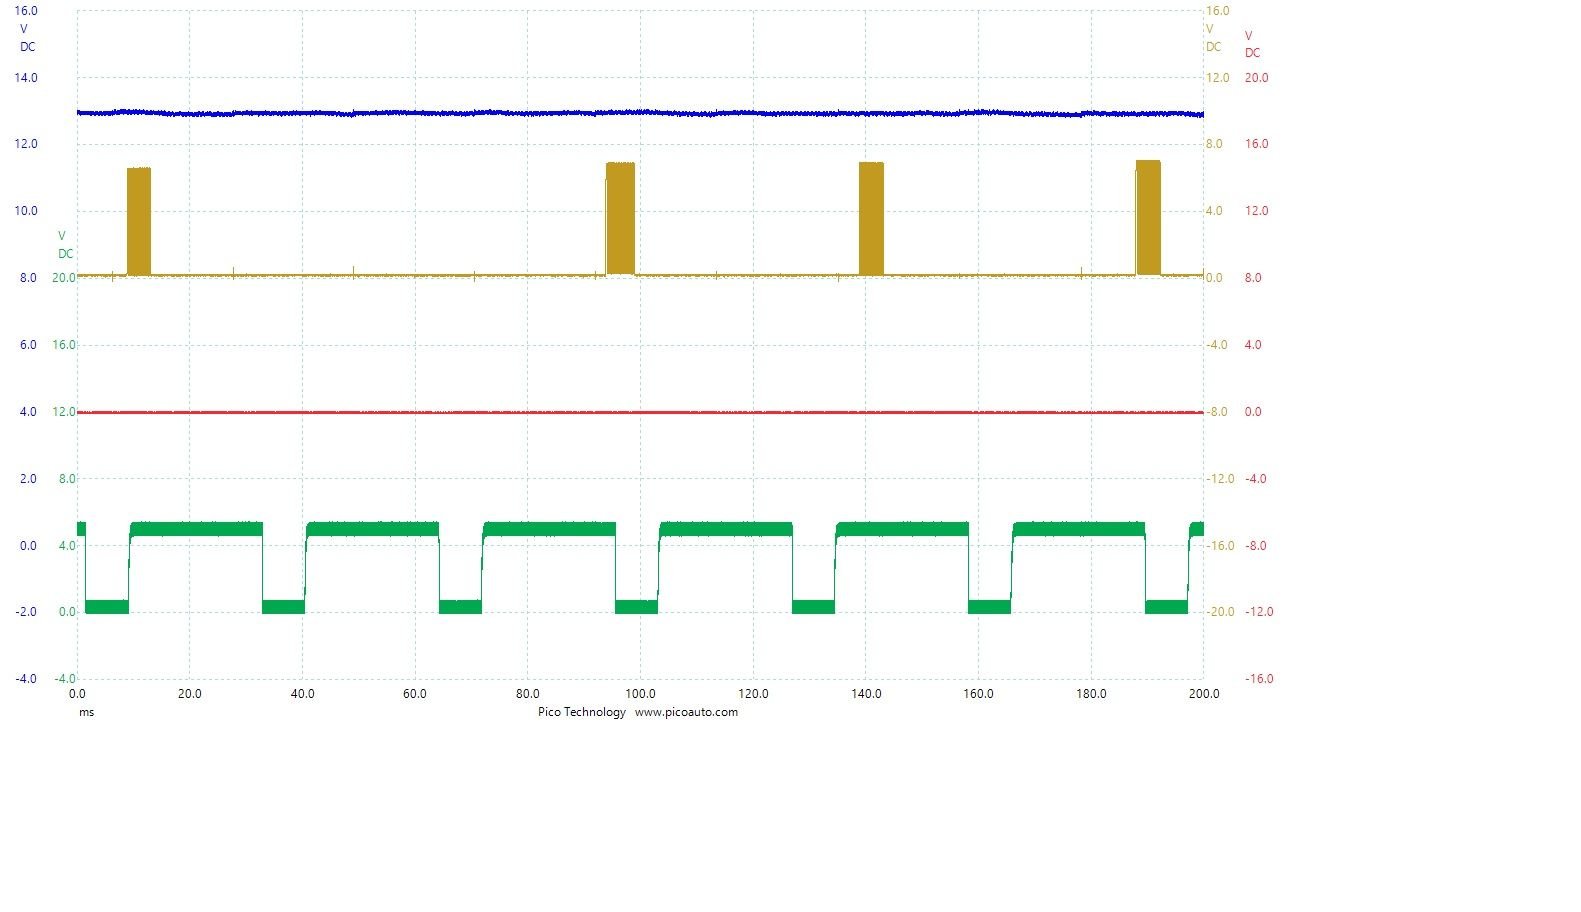The height and width of the screenshot is (912, 1581).
Task: Click the 0.0 ms time axis origin
Action: tap(77, 694)
